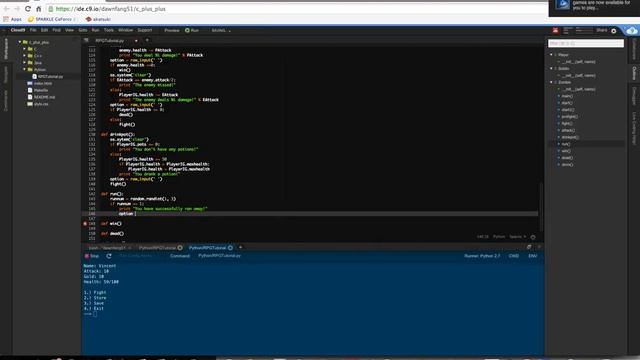Expand the Java folder in tree
Screen dimensions: 640x360
pos(25,63)
